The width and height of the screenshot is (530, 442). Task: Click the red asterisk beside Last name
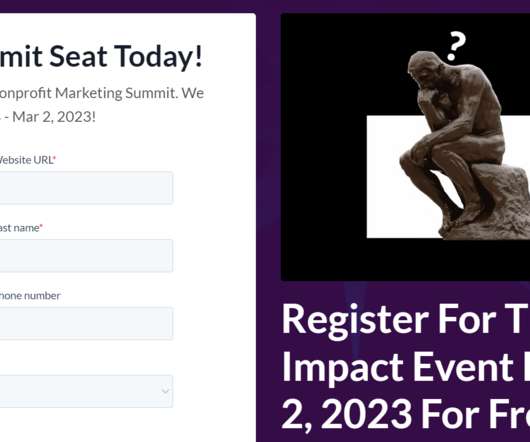coord(41,225)
